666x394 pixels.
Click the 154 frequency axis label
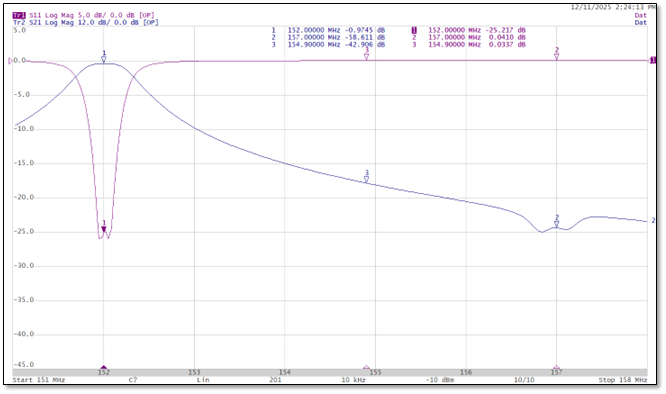[x=285, y=372]
